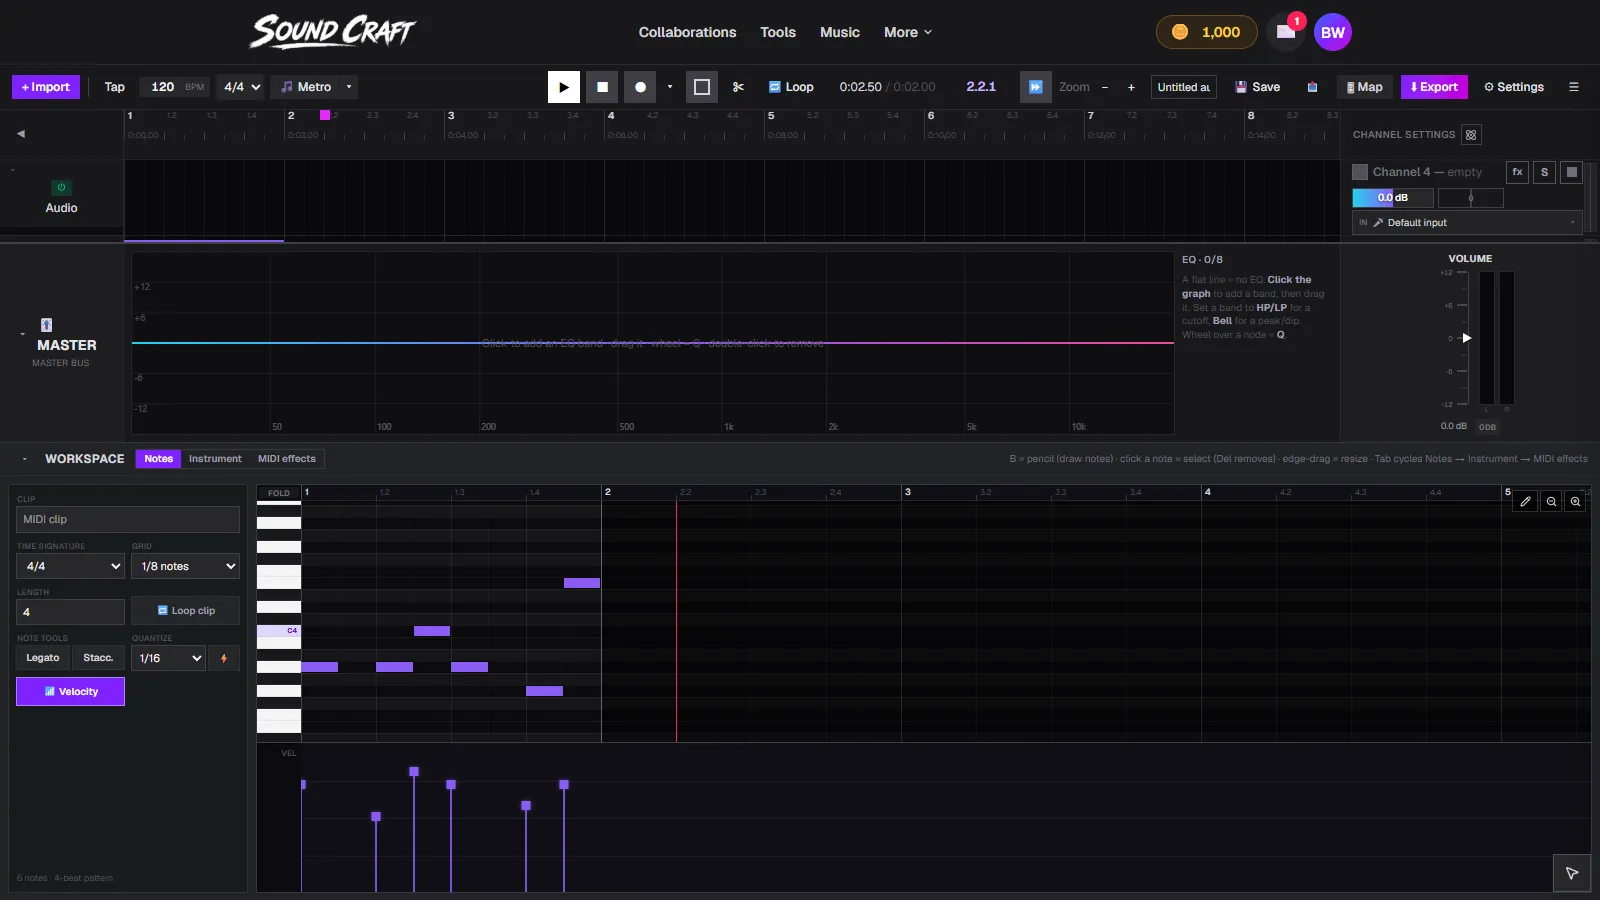Open Channel 4 fx effects
Screen dimensions: 1600x900
click(1517, 172)
